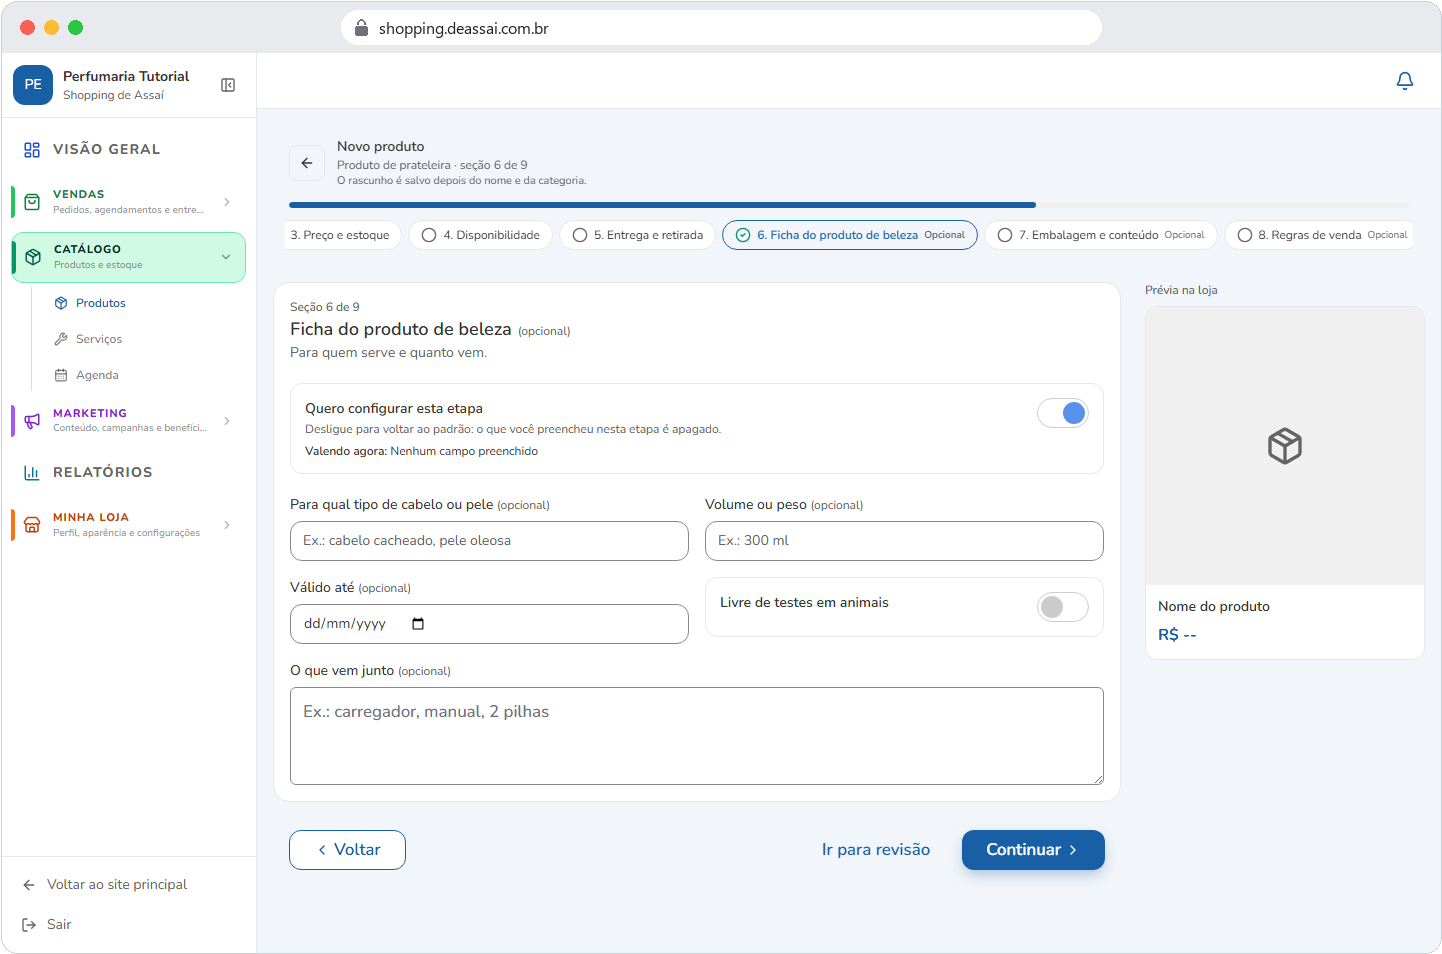Open step 8. Regras de venda
This screenshot has height=954, width=1442.
point(1320,235)
